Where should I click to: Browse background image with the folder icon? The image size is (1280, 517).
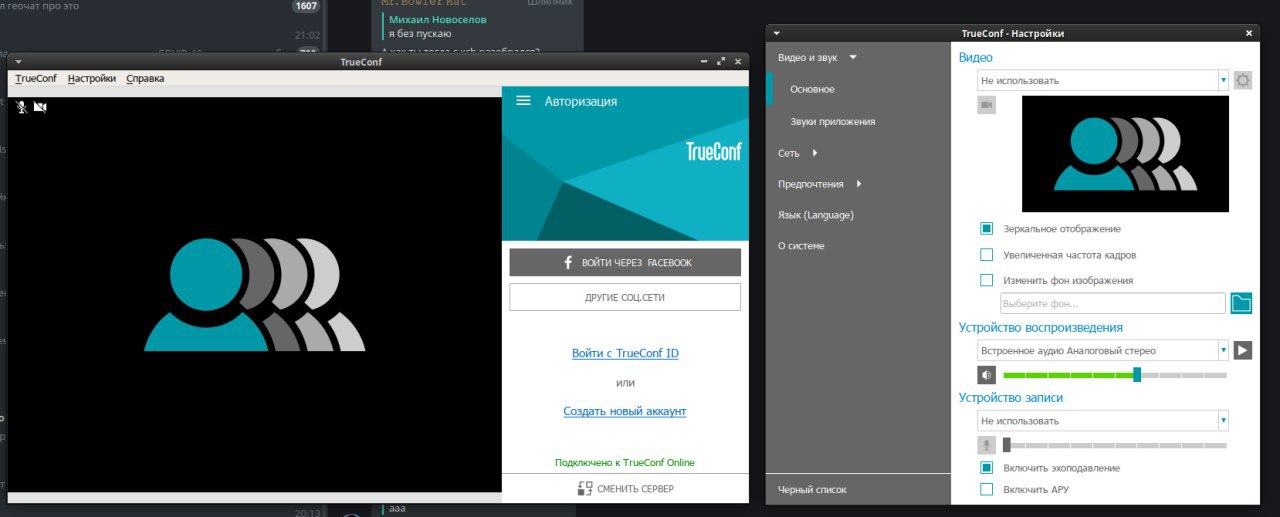click(x=1241, y=303)
